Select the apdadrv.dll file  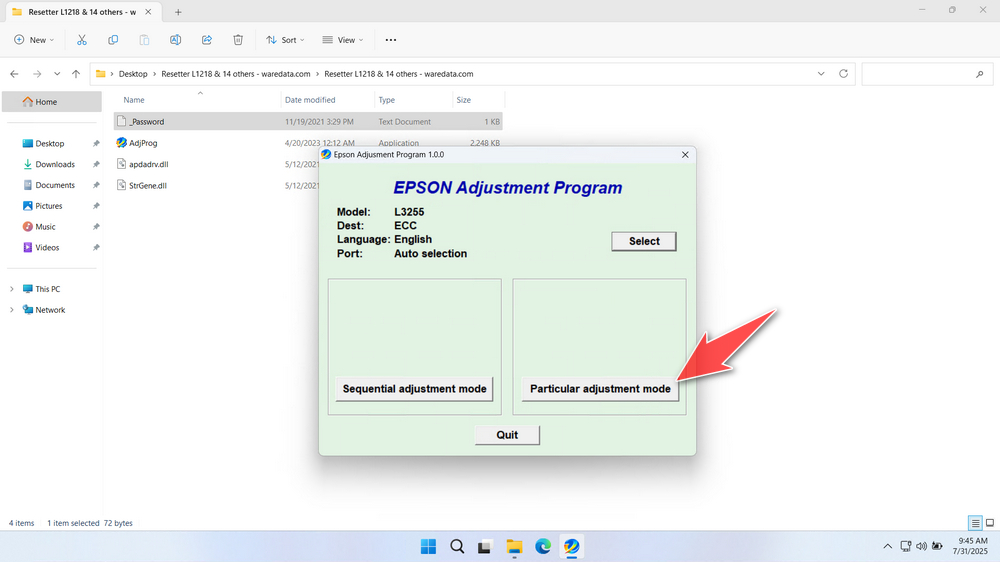click(149, 164)
